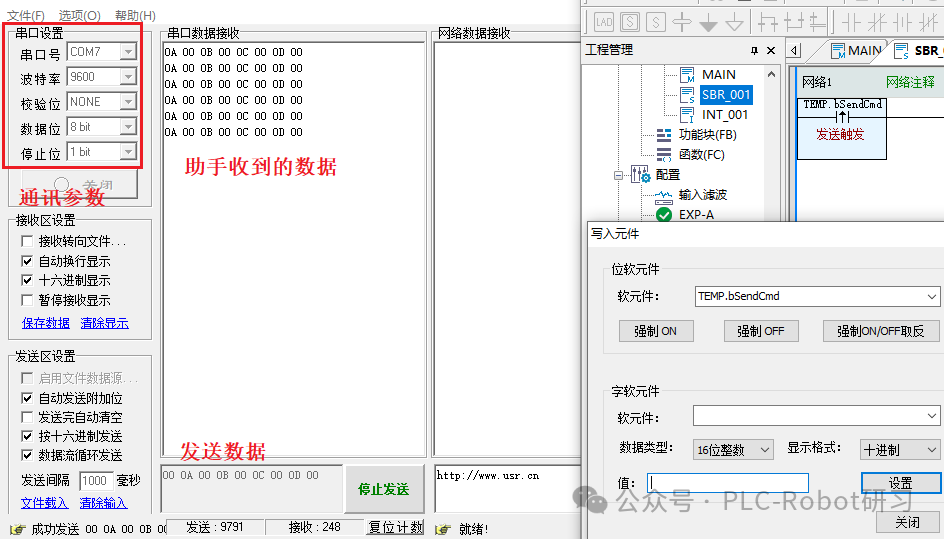Click the INT_001 interrupt icon in tree
This screenshot has width=944, height=539.
pos(687,114)
